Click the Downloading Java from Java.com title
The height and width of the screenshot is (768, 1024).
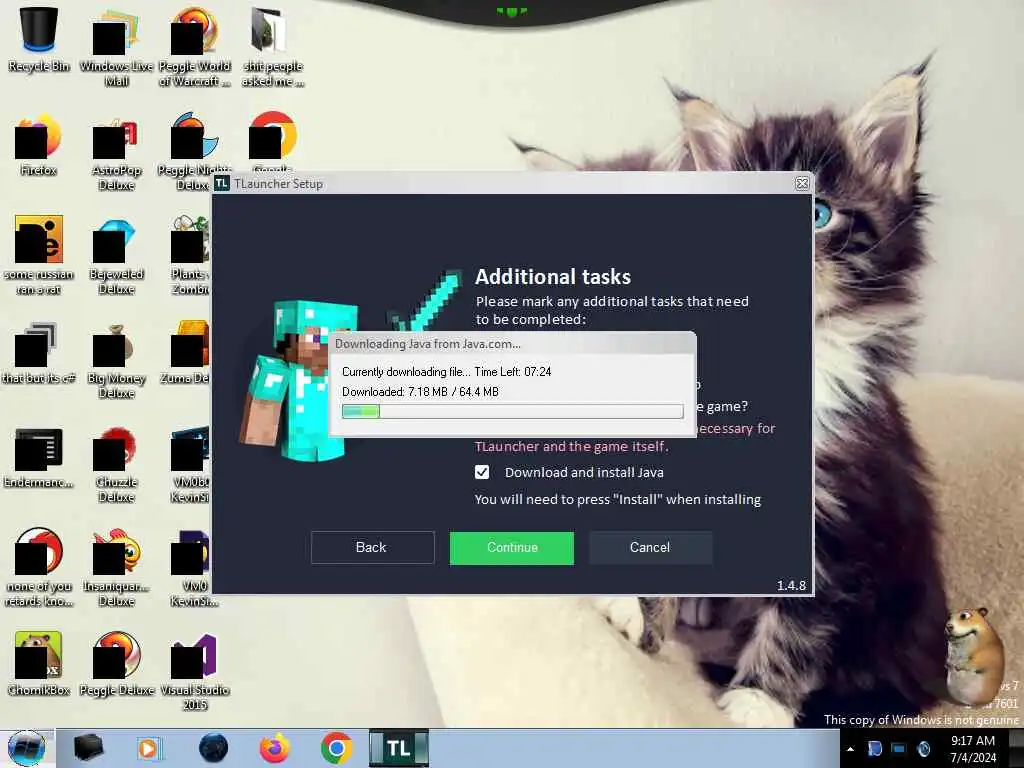428,344
